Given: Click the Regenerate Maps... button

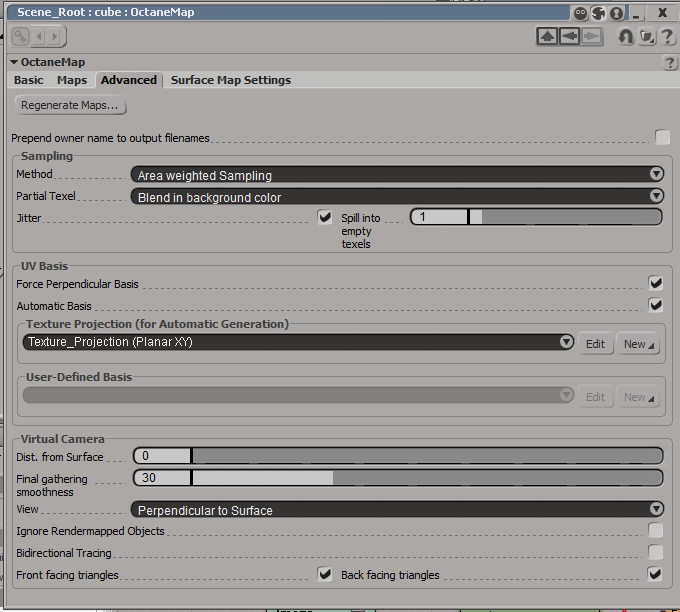Looking at the screenshot, I should coord(70,105).
